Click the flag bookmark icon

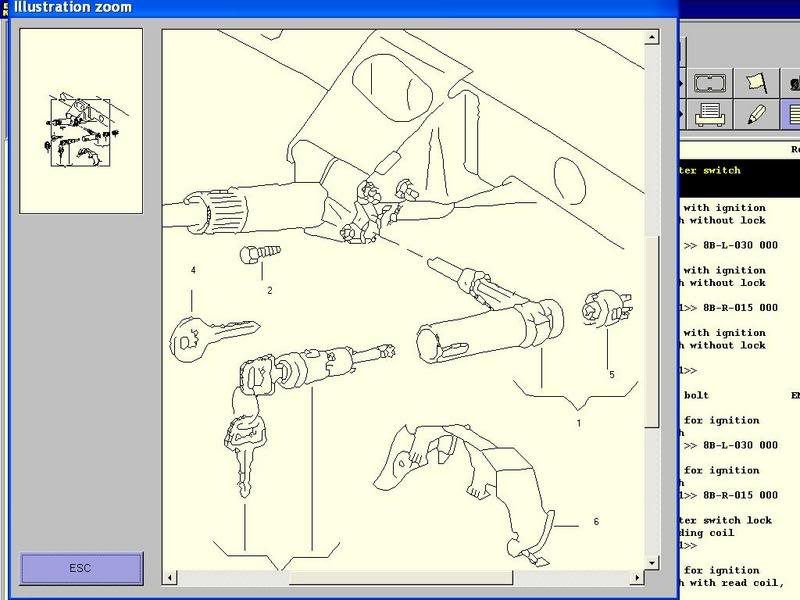(x=755, y=83)
